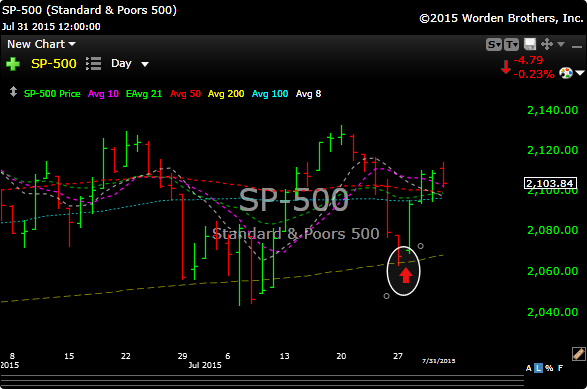The image size is (587, 389).
Task: Open the T dropdown button
Action: click(511, 45)
